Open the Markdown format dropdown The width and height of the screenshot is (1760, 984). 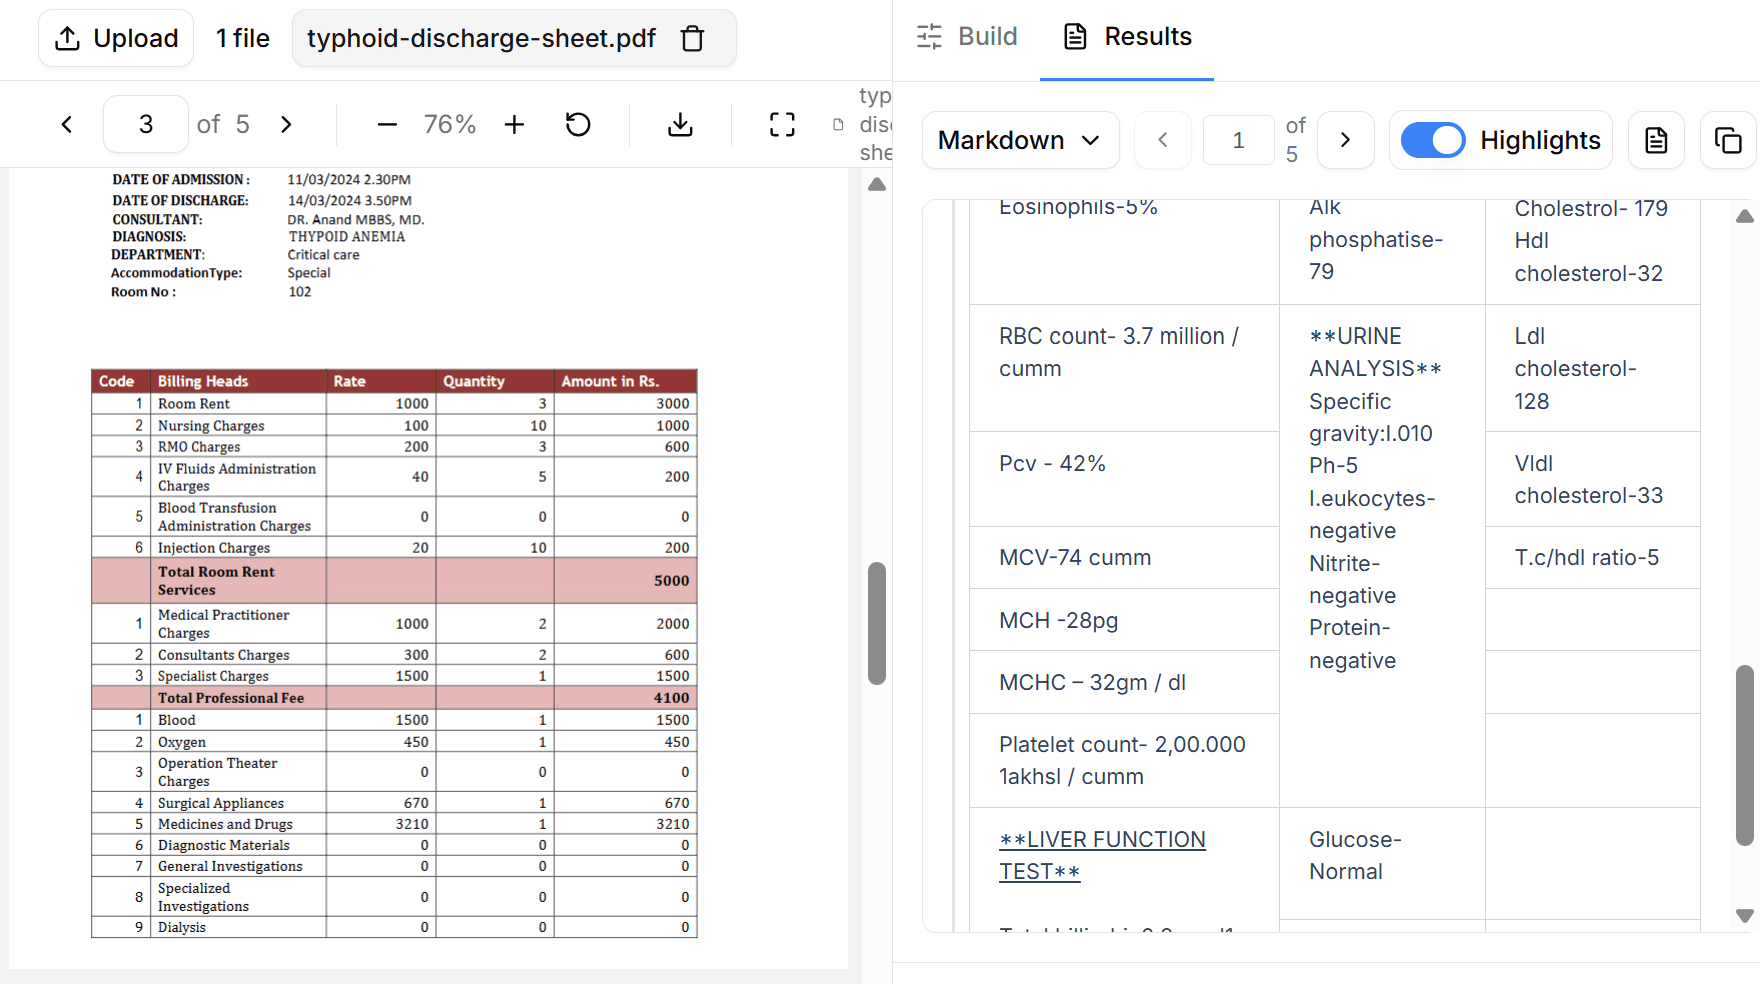(1020, 140)
